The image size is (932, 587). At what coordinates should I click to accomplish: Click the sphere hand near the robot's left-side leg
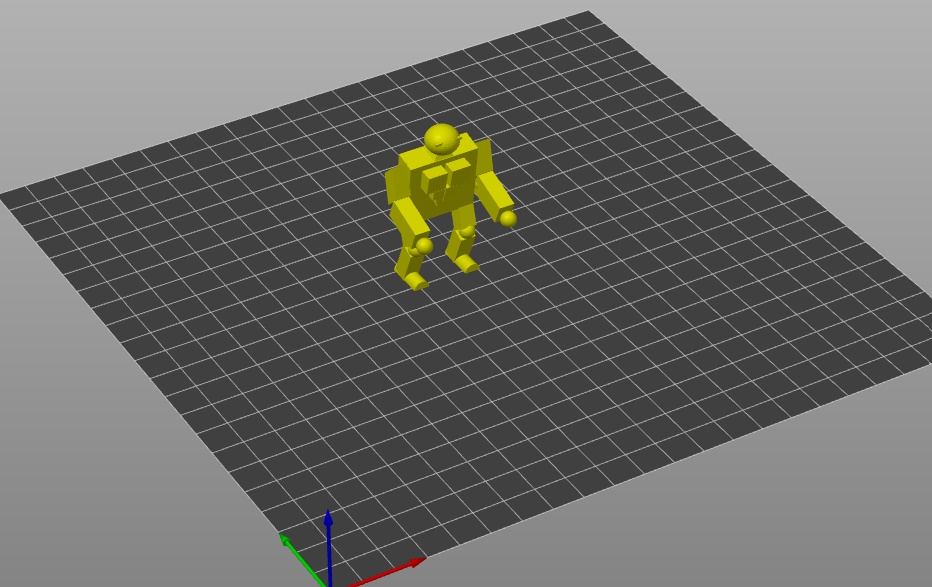click(424, 245)
